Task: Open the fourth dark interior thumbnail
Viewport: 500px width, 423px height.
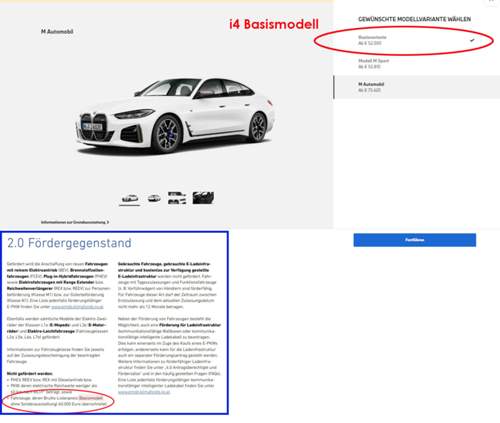Action: 203,198
